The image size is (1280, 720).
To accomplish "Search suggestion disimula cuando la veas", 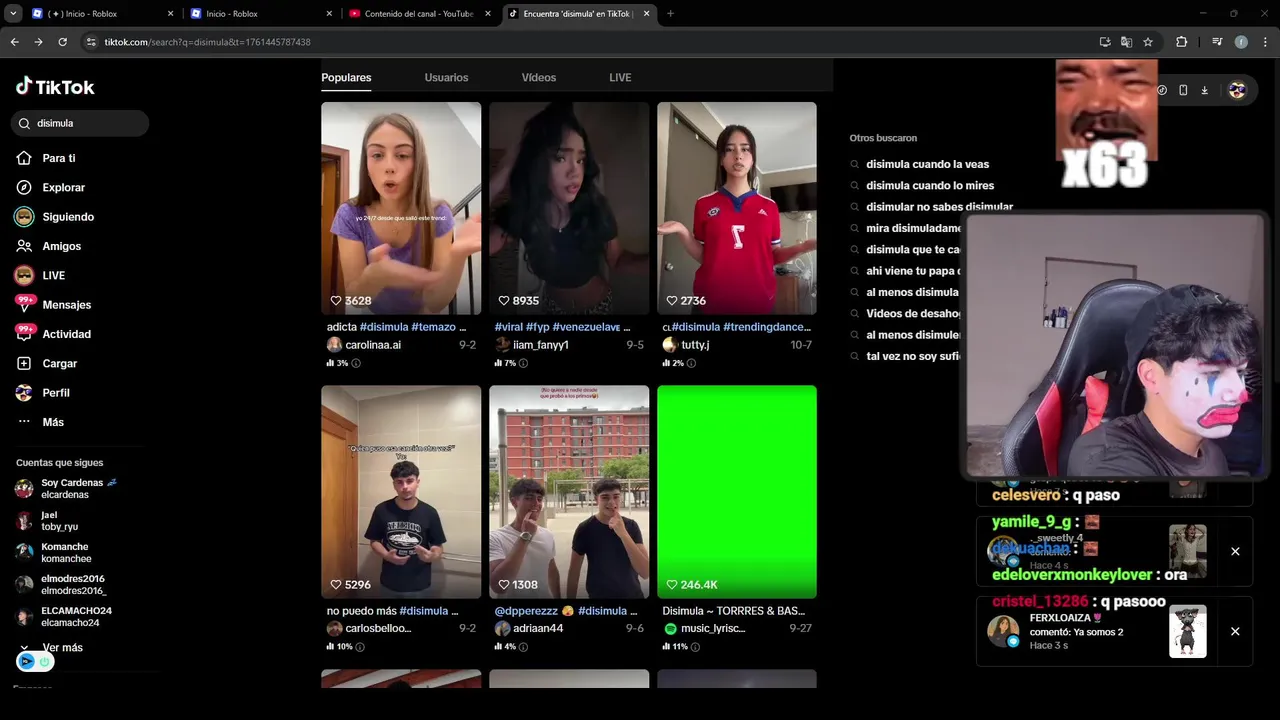I will point(927,164).
